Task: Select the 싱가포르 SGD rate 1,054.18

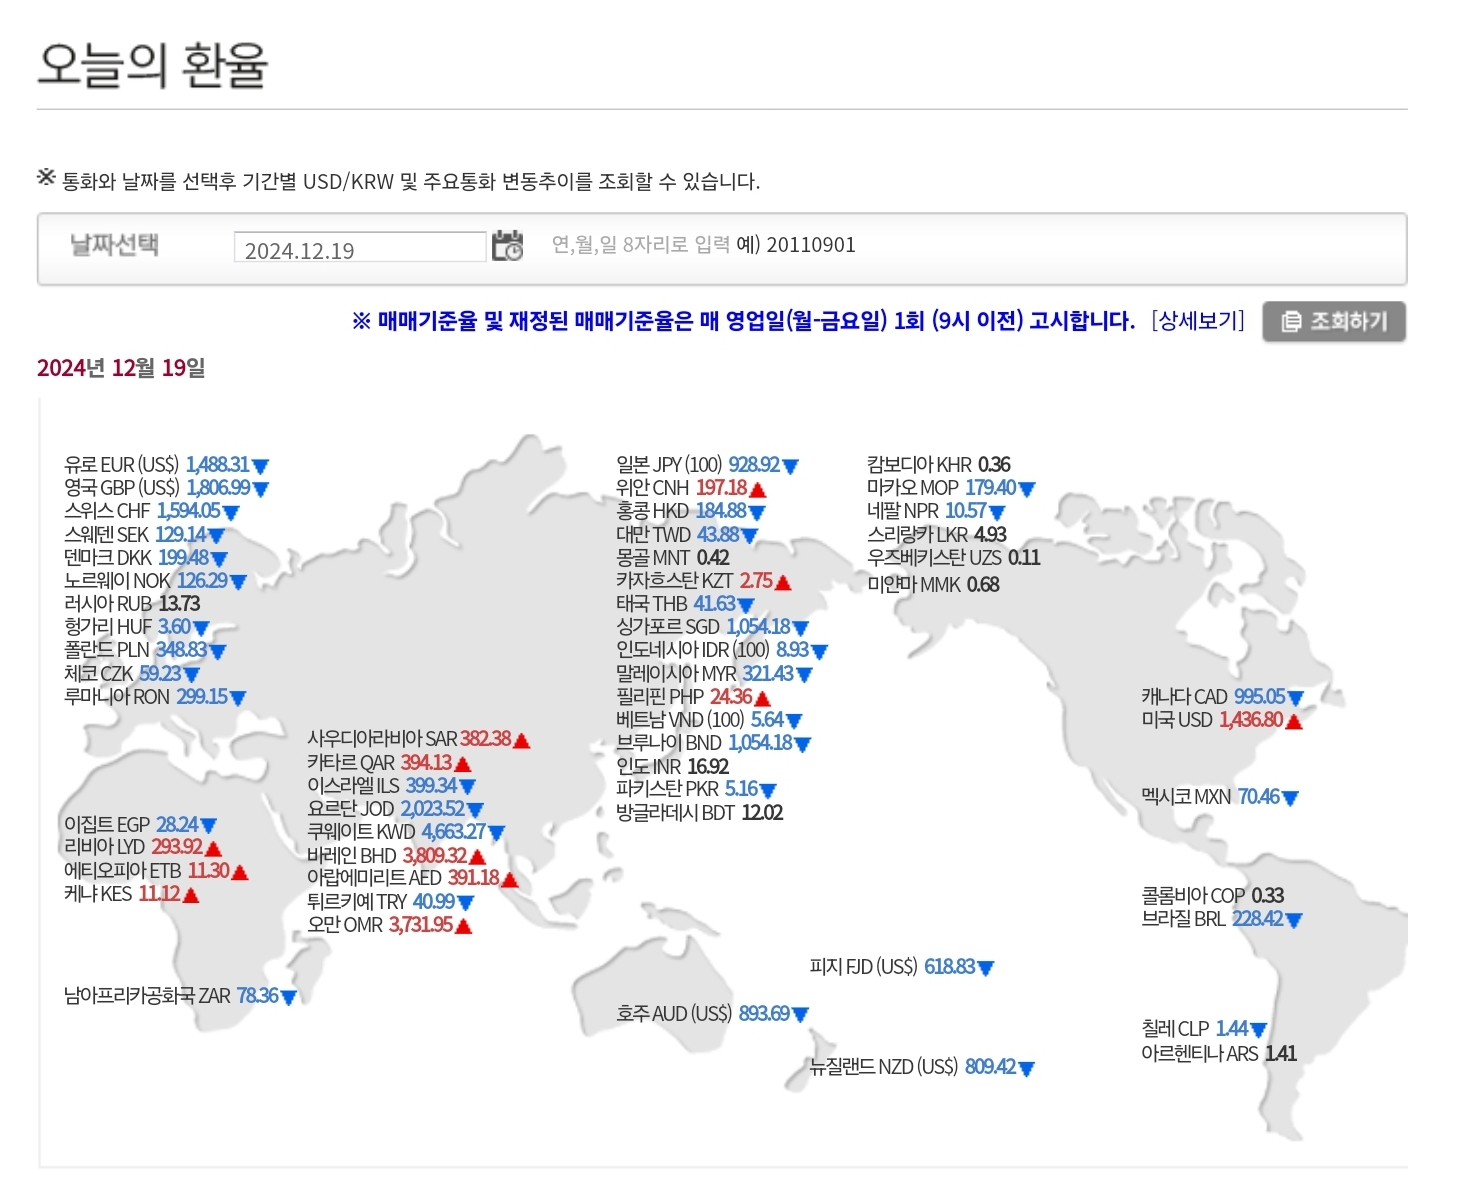Action: [x=758, y=627]
